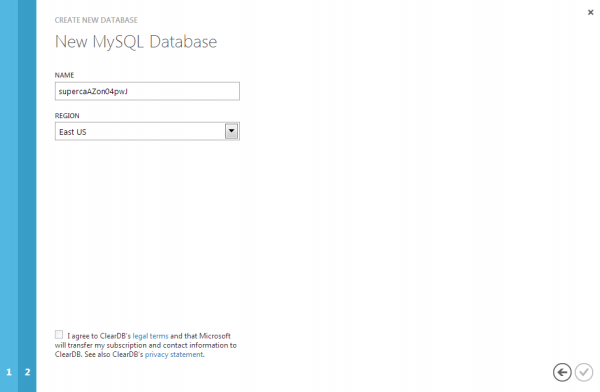Image resolution: width=600 pixels, height=392 pixels.
Task: Open the Region dropdown arrow
Action: [231, 131]
